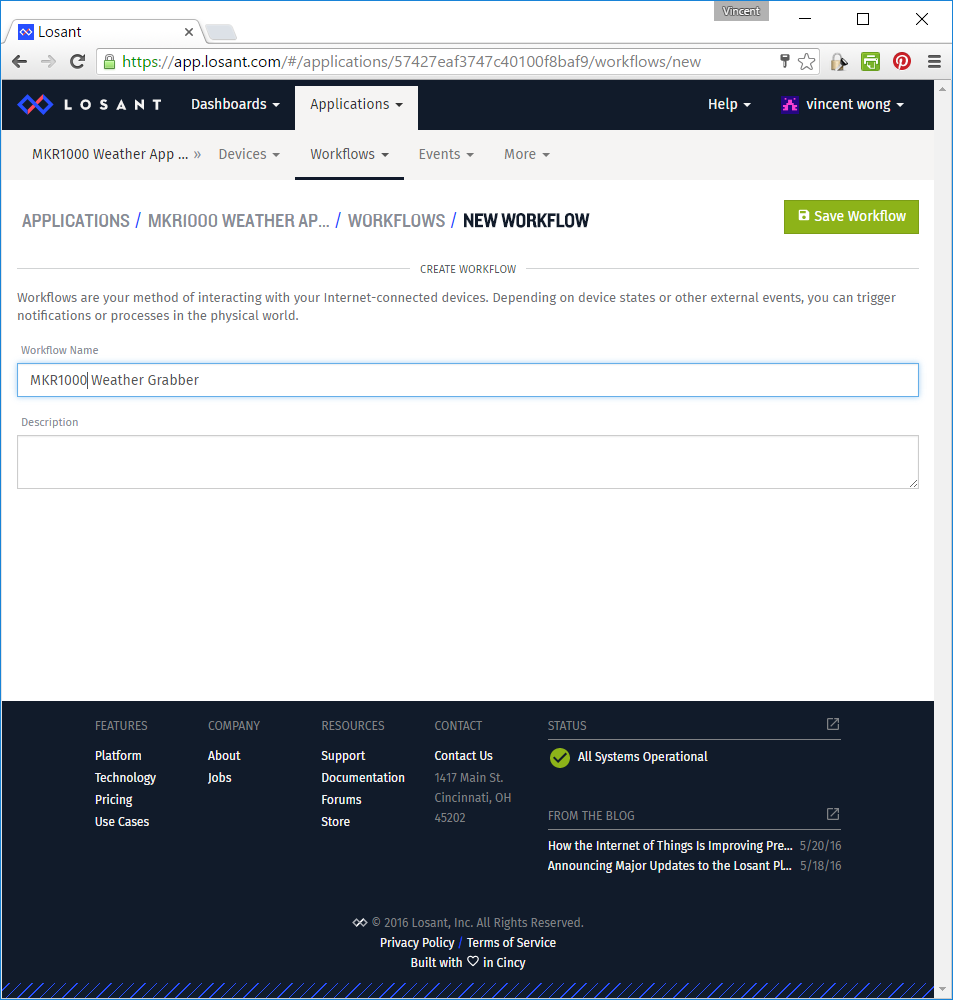The height and width of the screenshot is (1000, 953).
Task: Save the workflow with Save Workflow button
Action: tap(851, 216)
